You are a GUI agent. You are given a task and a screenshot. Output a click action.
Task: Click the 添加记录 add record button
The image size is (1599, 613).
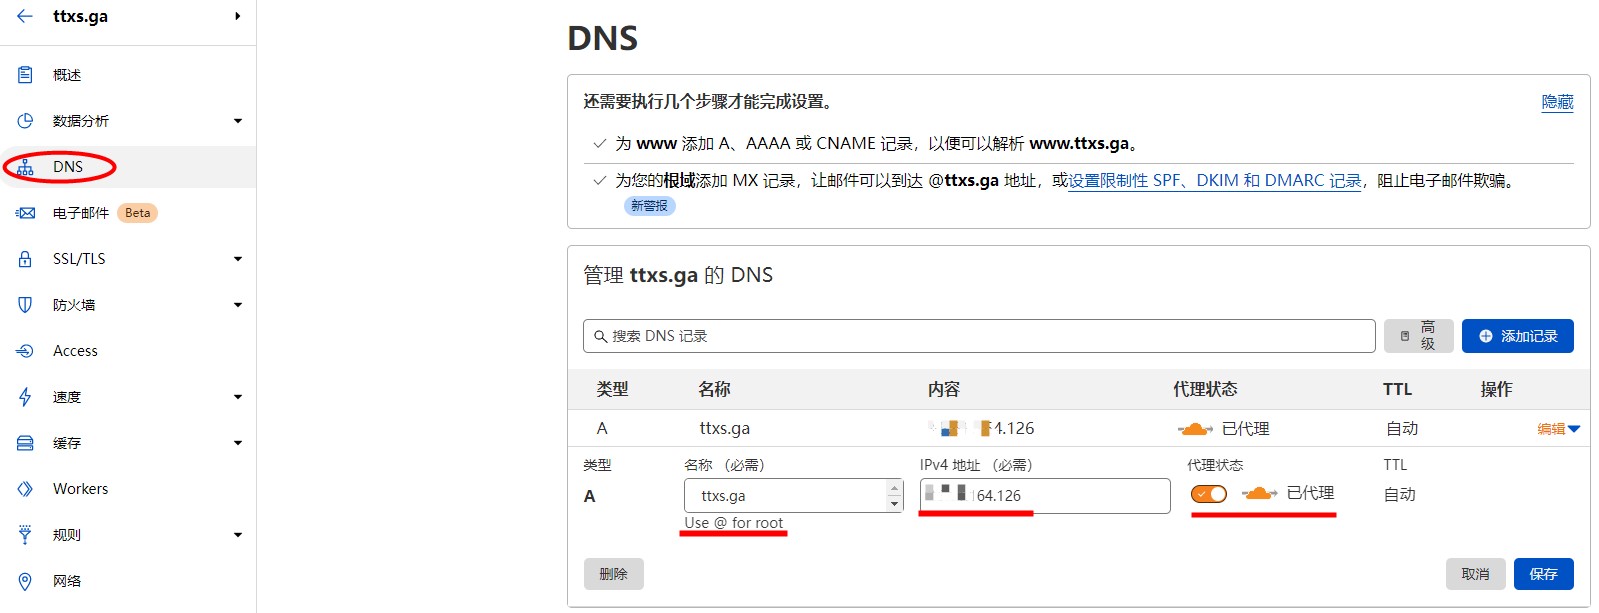(x=1517, y=336)
